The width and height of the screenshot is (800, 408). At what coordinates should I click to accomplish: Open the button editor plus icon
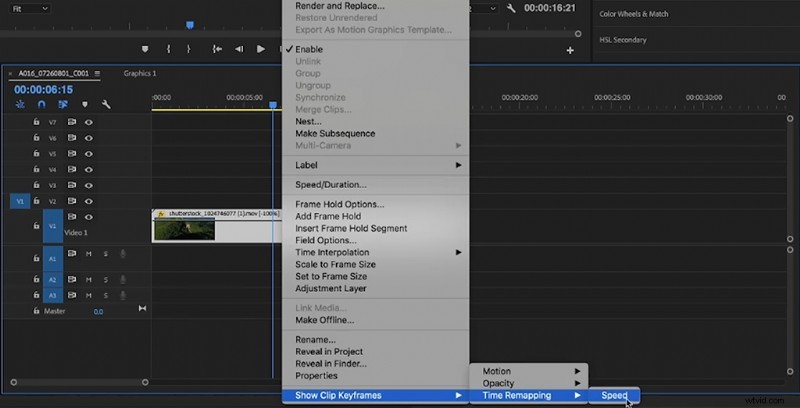pos(570,50)
